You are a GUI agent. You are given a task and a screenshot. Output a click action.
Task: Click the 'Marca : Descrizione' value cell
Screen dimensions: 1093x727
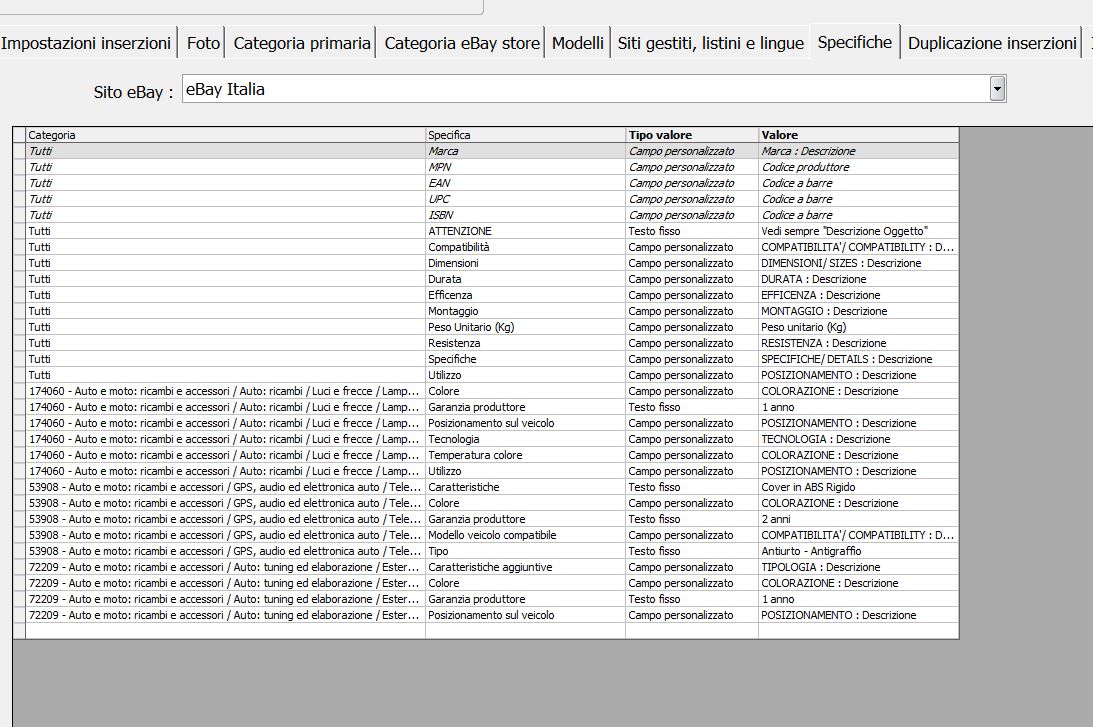pyautogui.click(x=859, y=151)
